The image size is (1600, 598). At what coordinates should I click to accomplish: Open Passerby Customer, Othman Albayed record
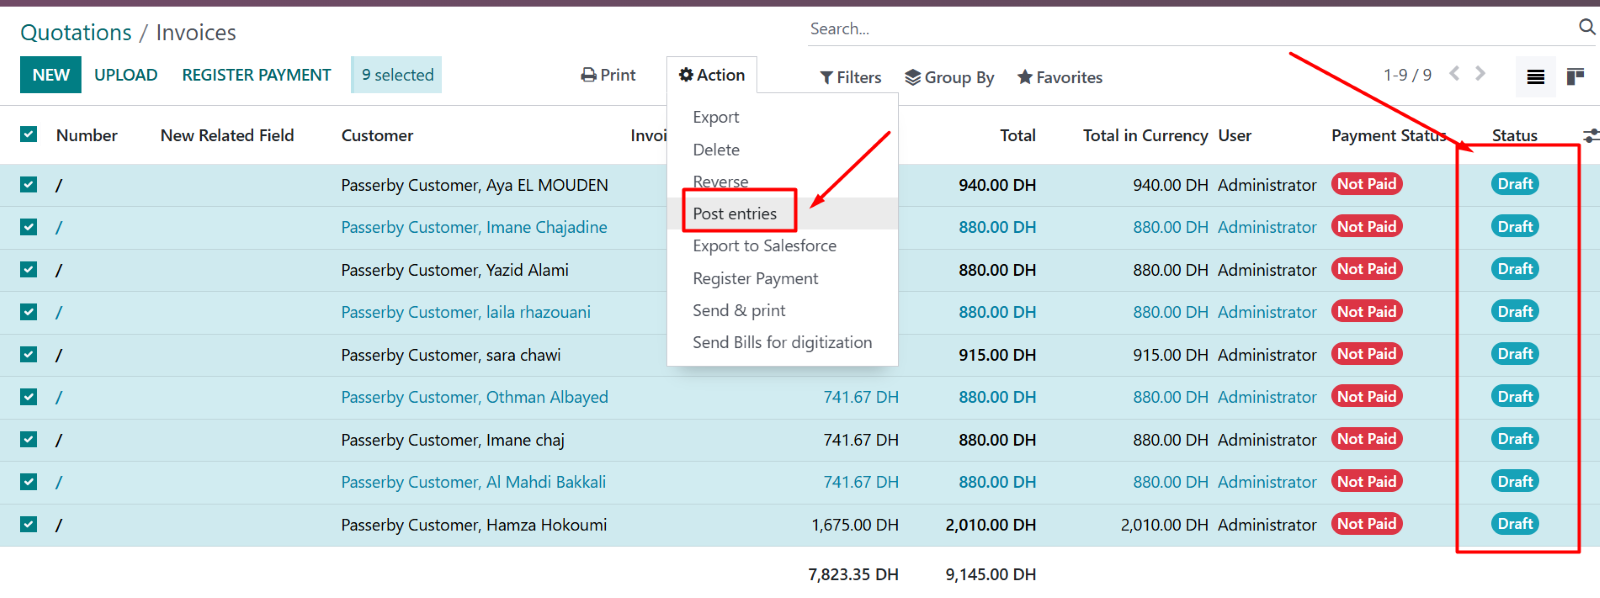(474, 397)
